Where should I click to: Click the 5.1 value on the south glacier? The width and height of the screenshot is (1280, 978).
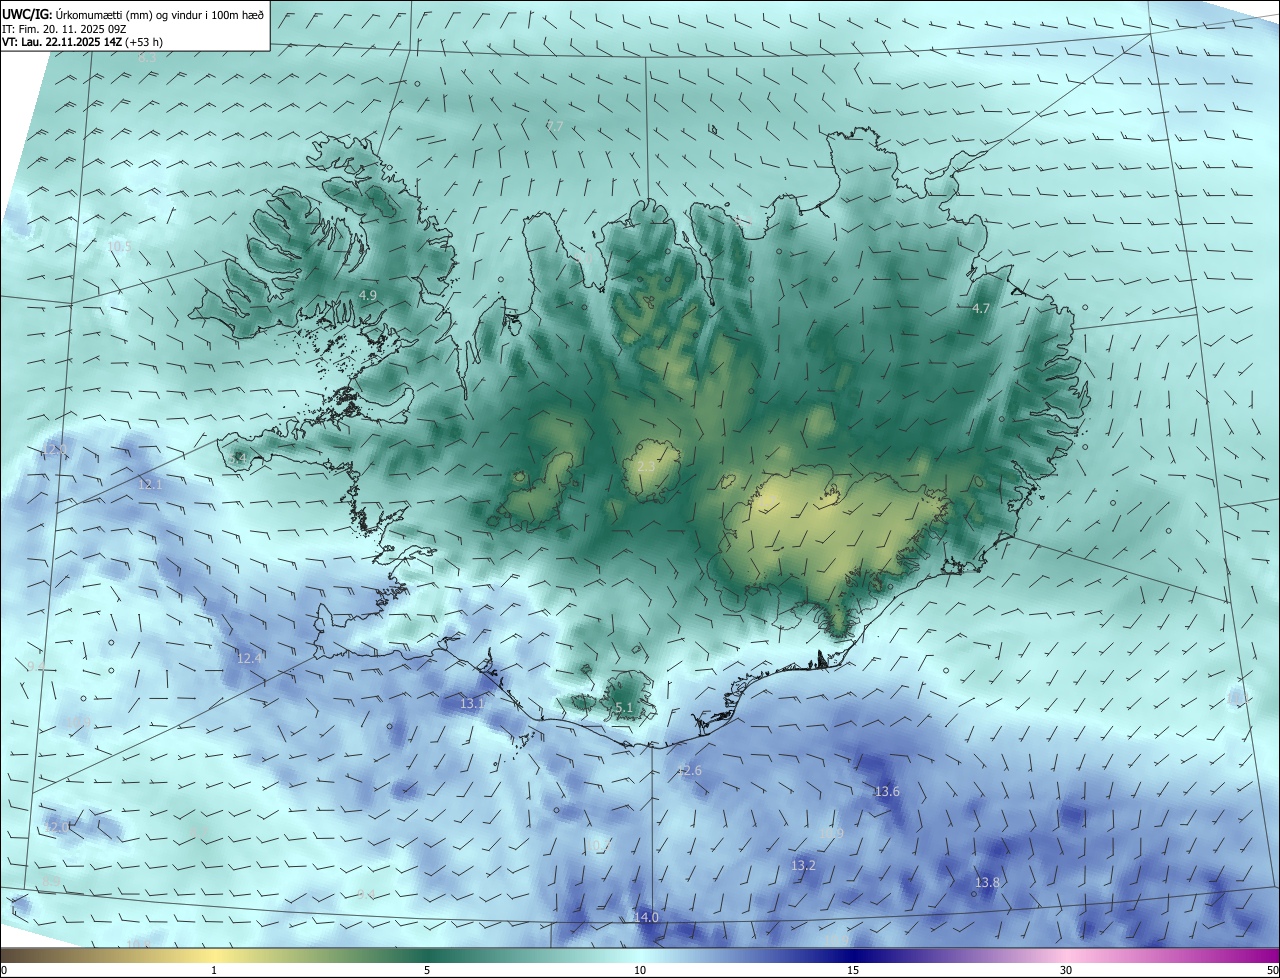click(x=624, y=708)
